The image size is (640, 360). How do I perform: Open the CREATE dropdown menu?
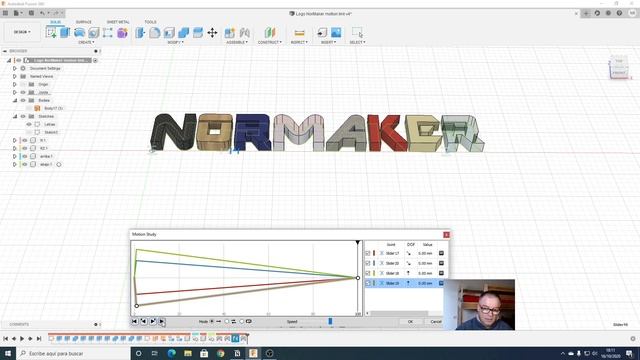click(86, 42)
